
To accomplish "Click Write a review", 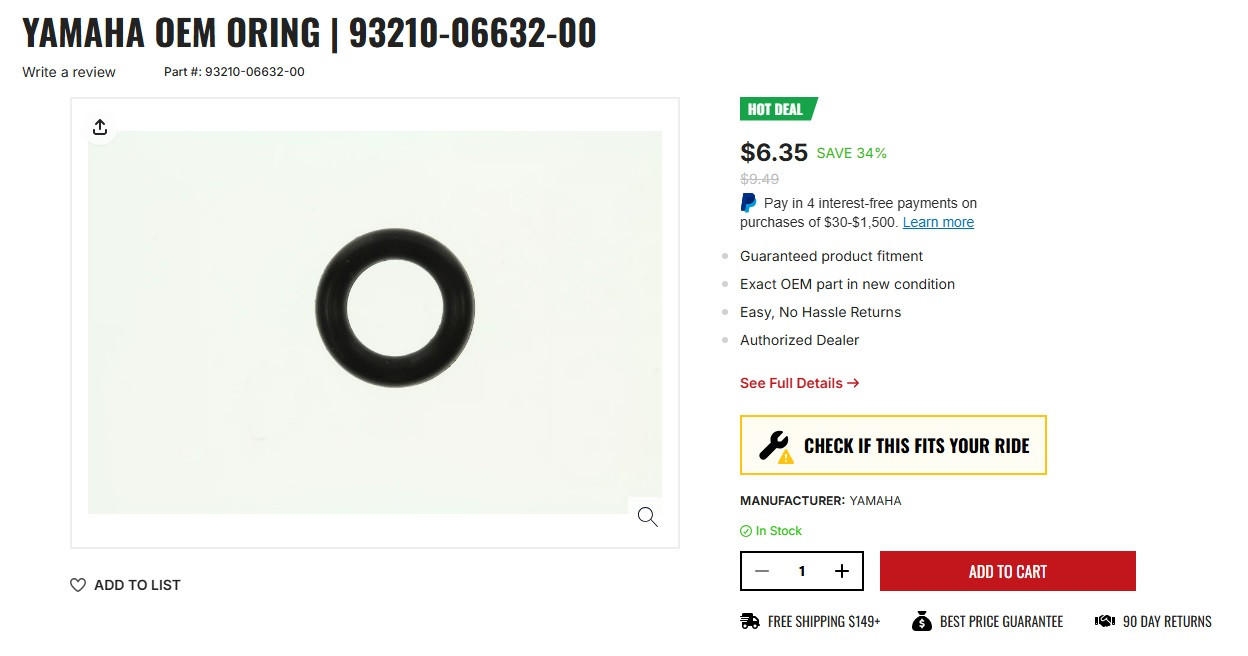I will 68,72.
